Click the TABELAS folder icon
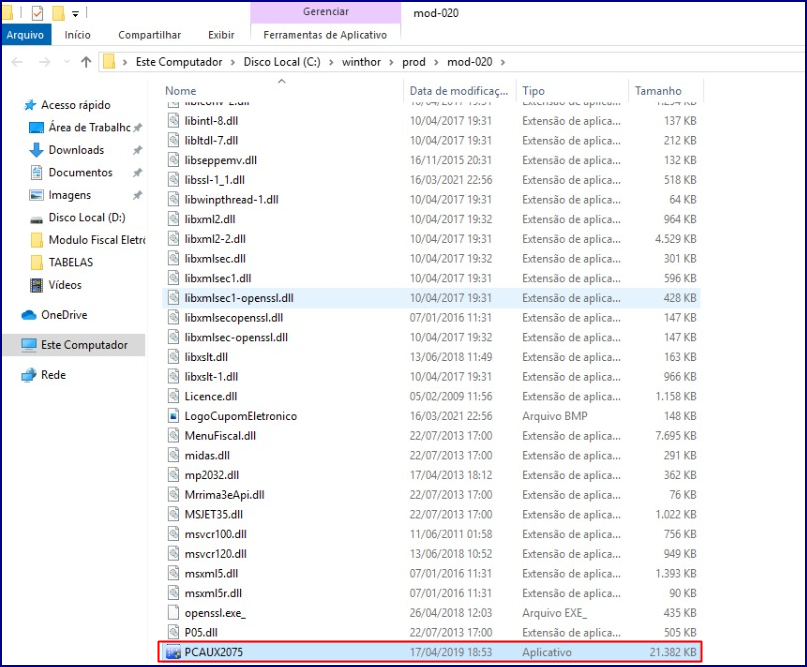This screenshot has width=807, height=667. [x=37, y=262]
